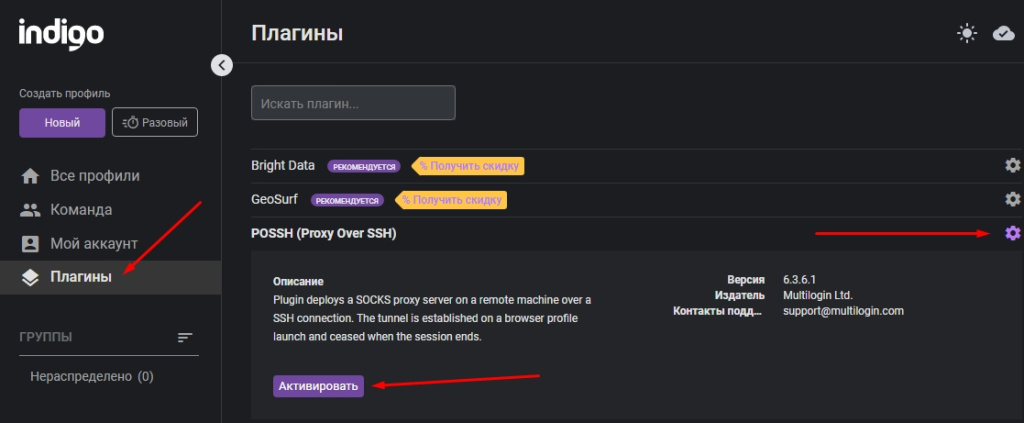Click version value 6.3.6.1
The image size is (1024, 423).
point(801,279)
